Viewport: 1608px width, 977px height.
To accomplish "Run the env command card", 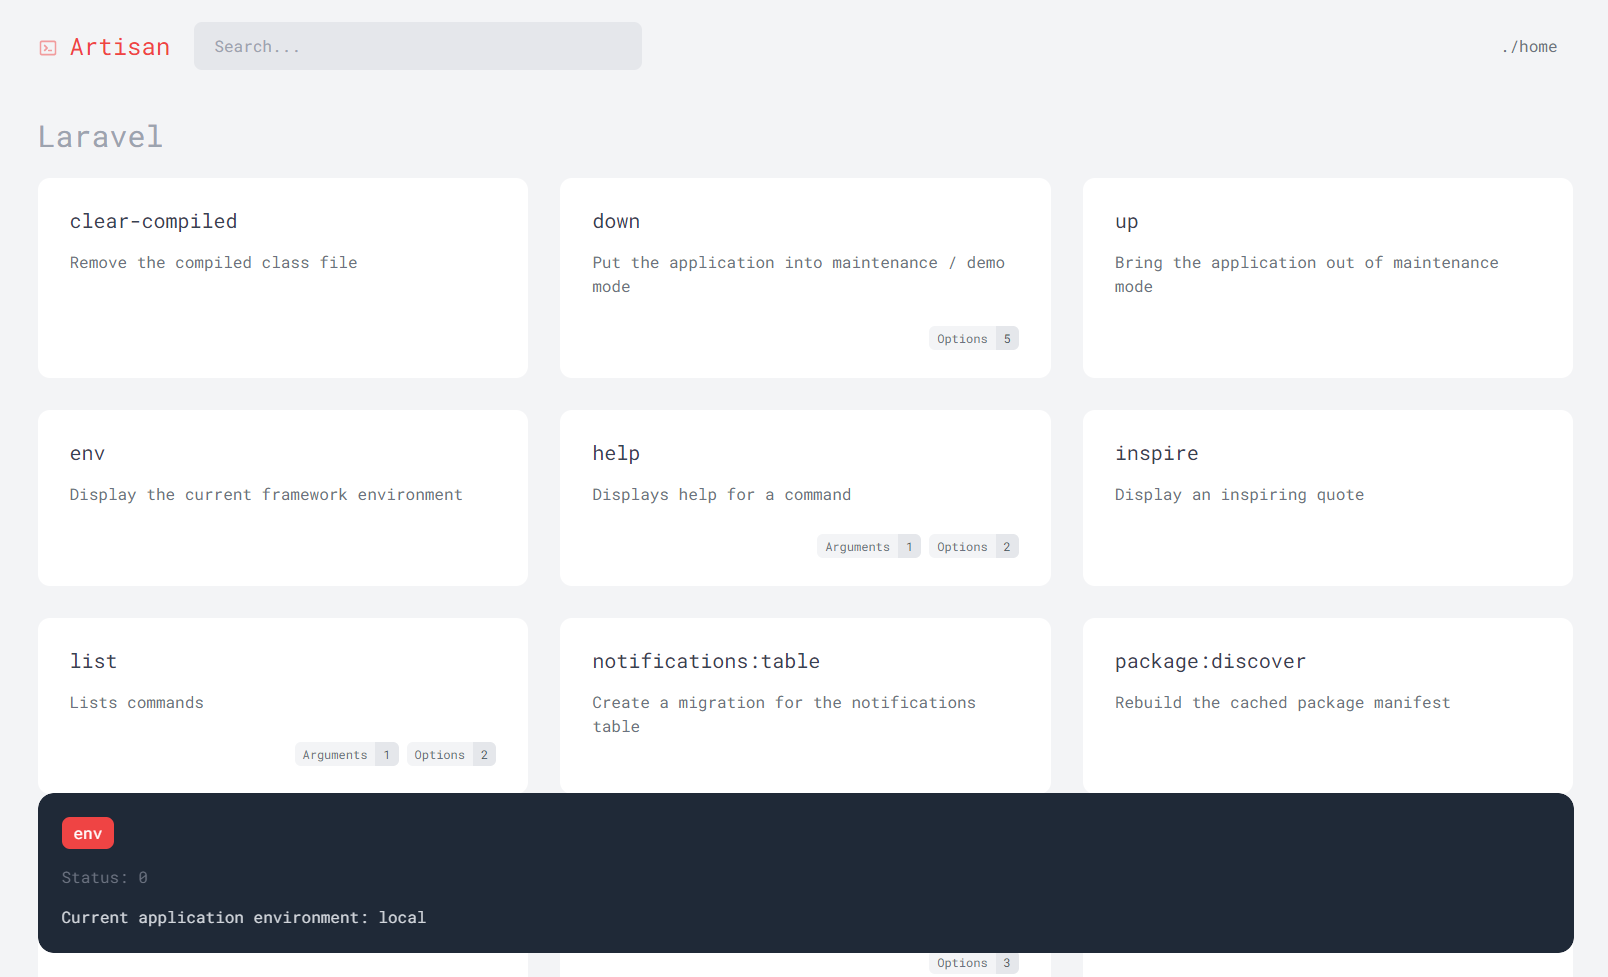I will tap(283, 498).
